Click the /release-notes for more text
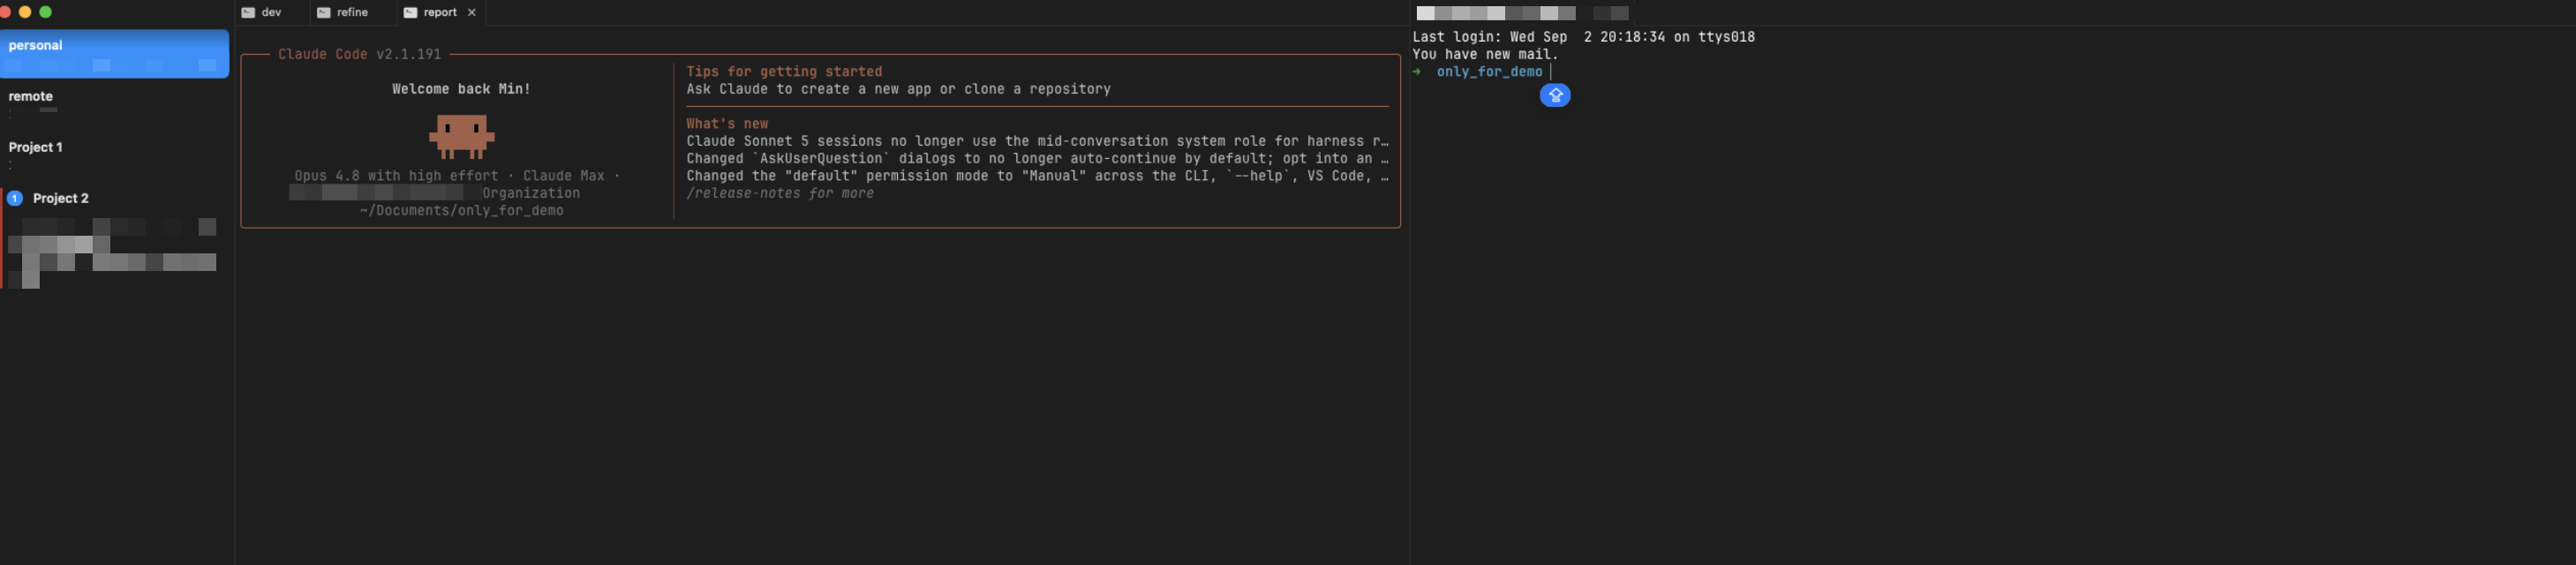 780,193
